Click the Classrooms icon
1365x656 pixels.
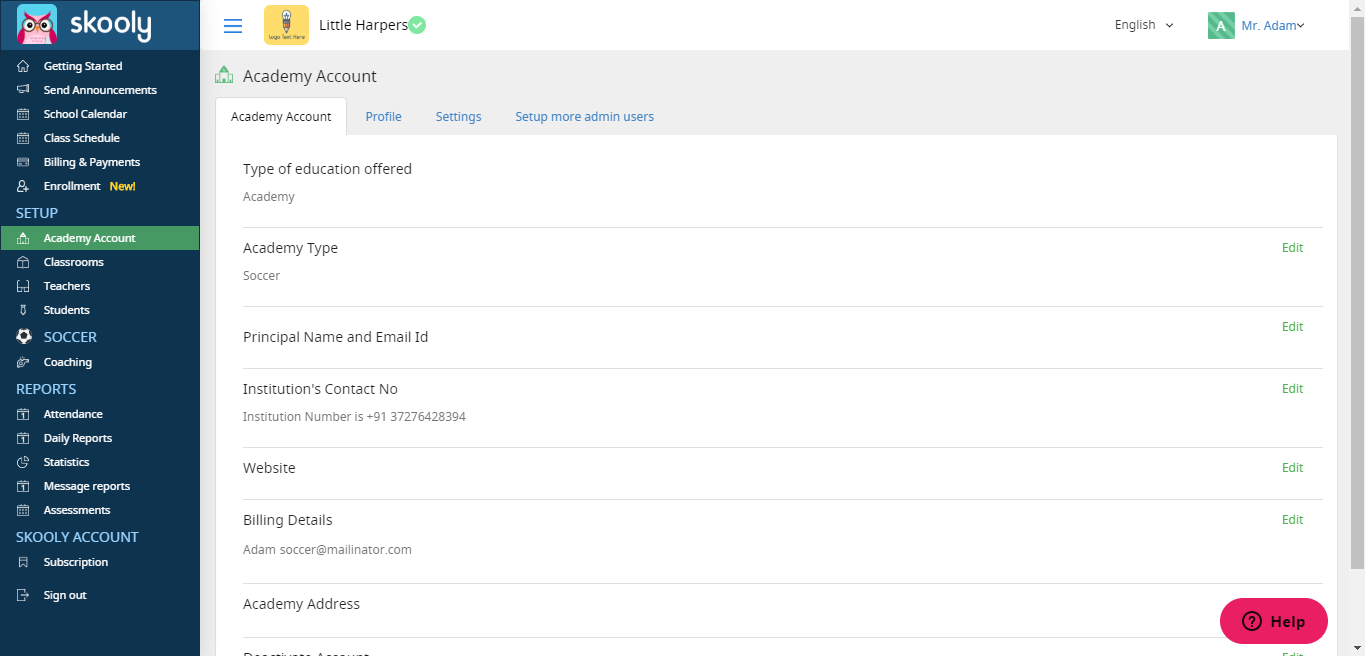(x=23, y=262)
